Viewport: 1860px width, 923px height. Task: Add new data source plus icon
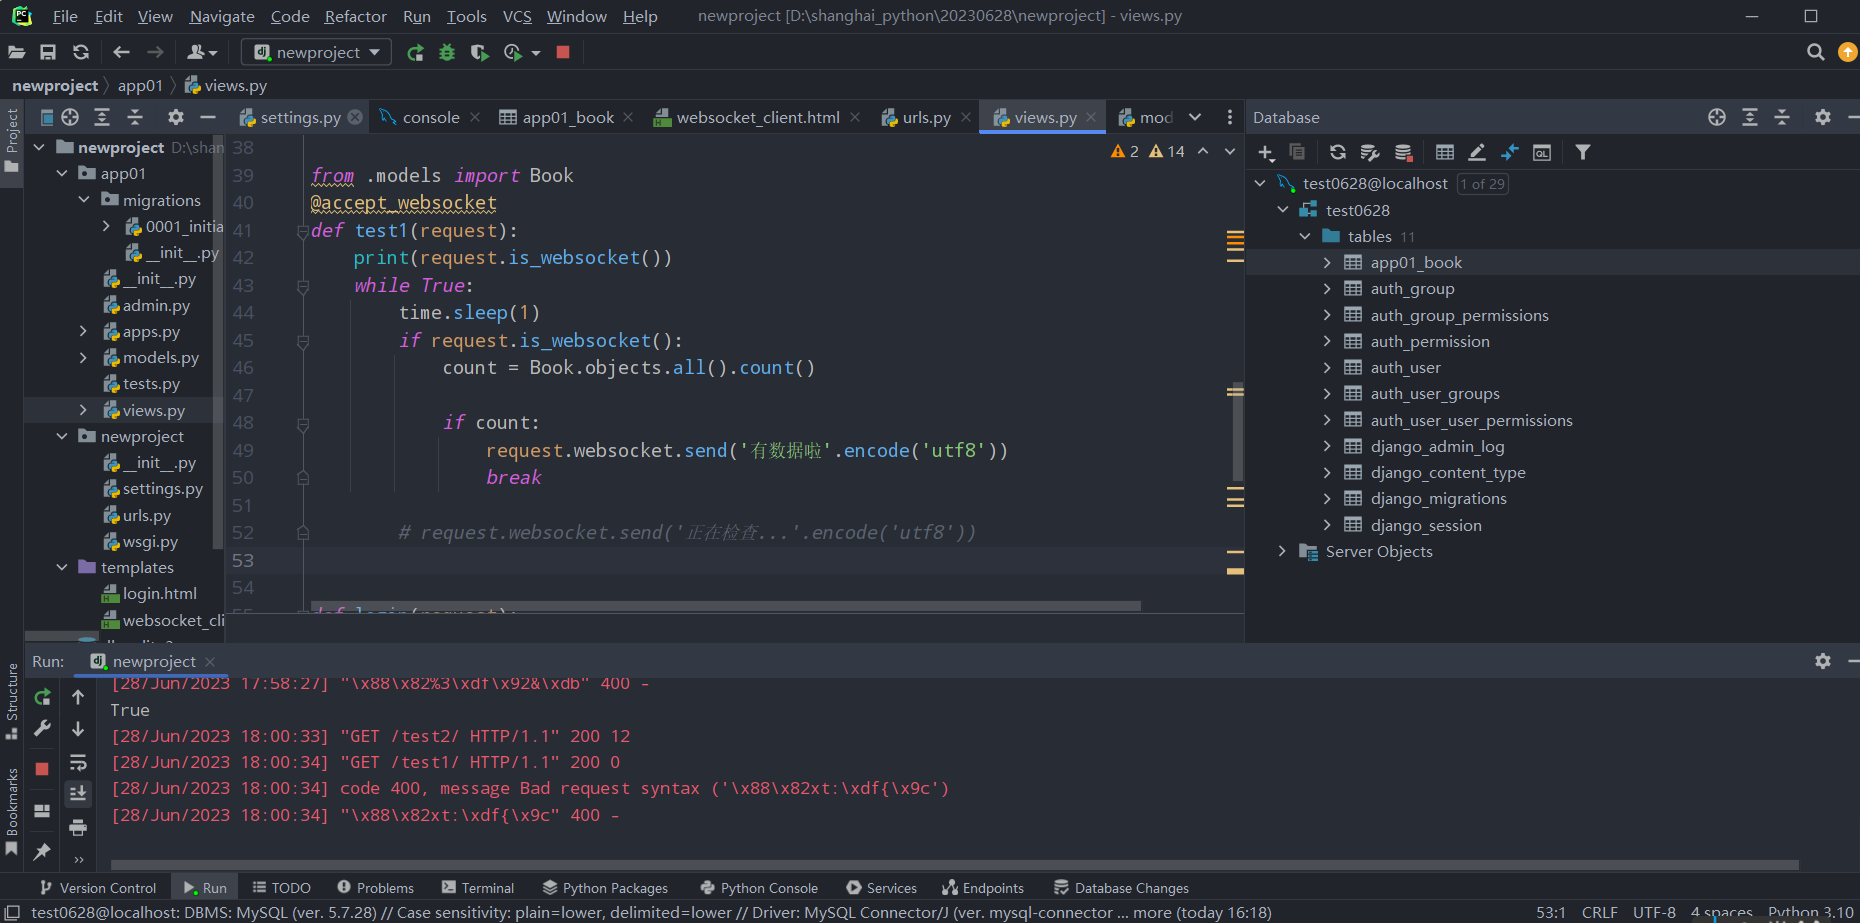(1266, 152)
